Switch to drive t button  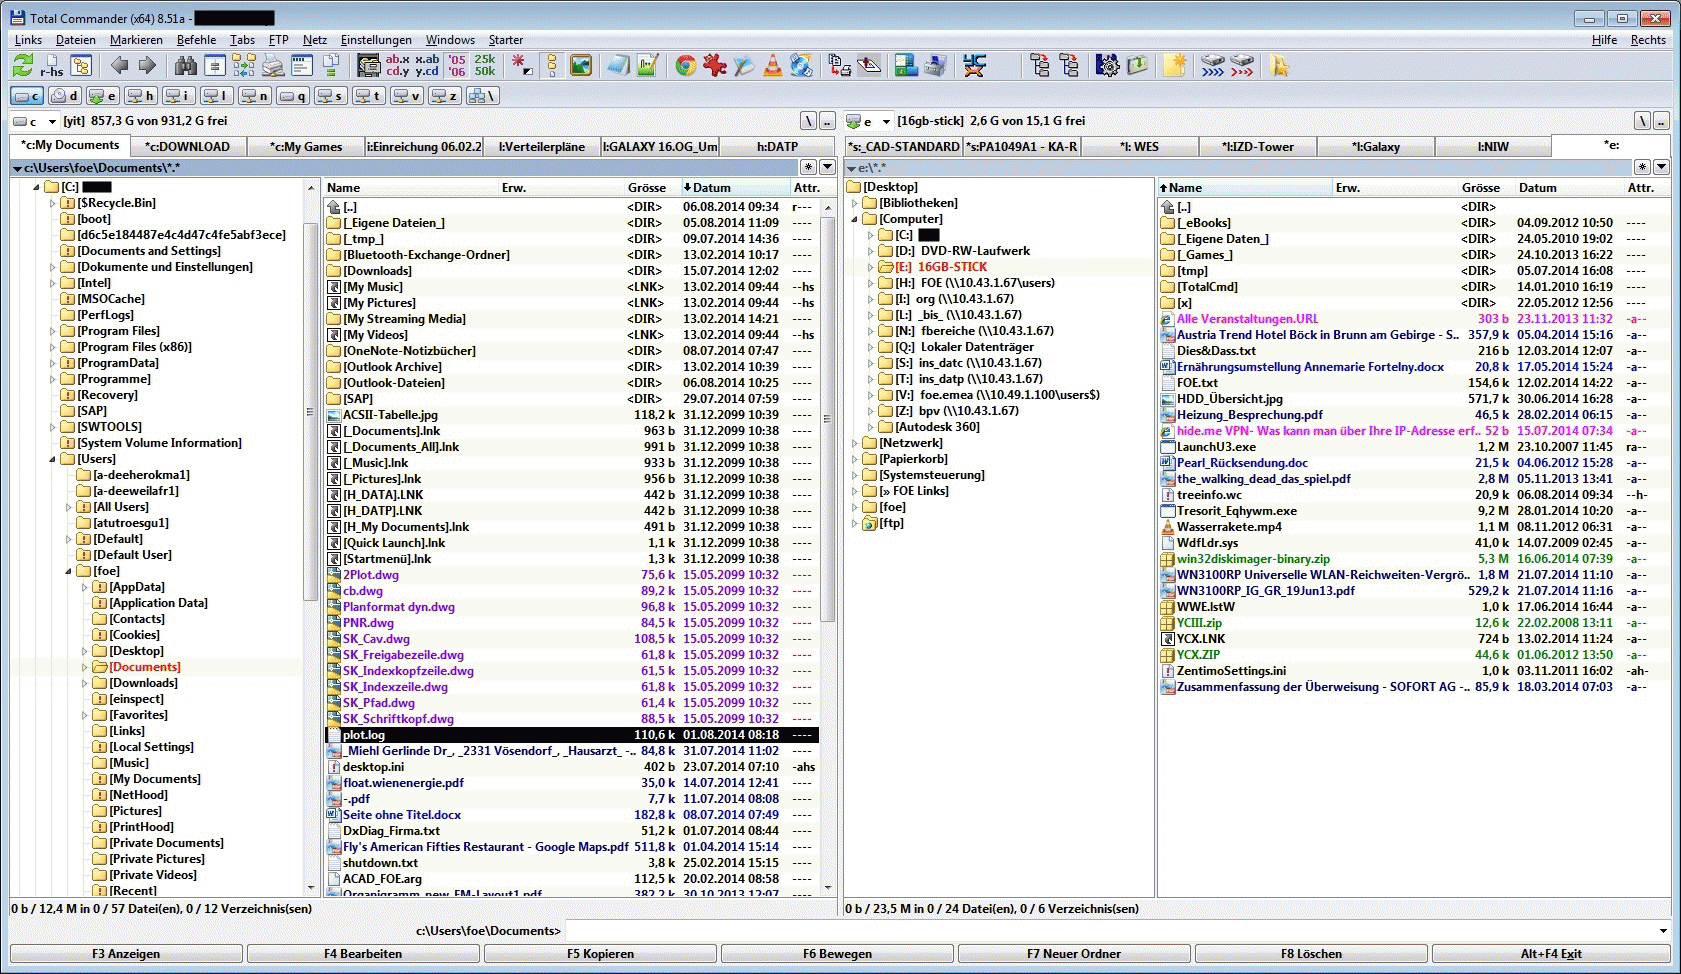(x=368, y=96)
